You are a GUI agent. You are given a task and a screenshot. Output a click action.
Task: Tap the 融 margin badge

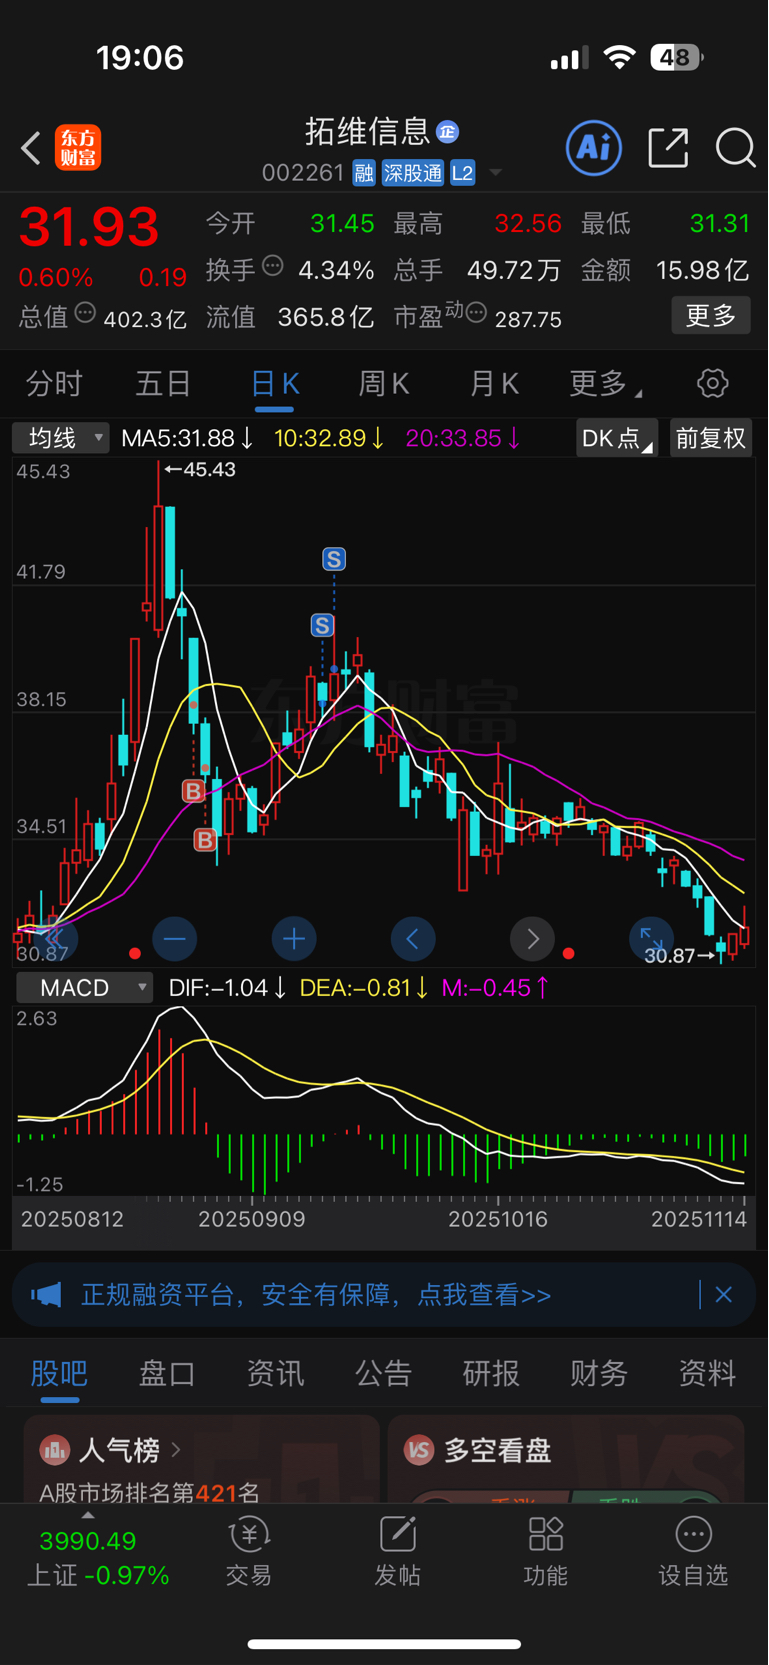click(364, 173)
